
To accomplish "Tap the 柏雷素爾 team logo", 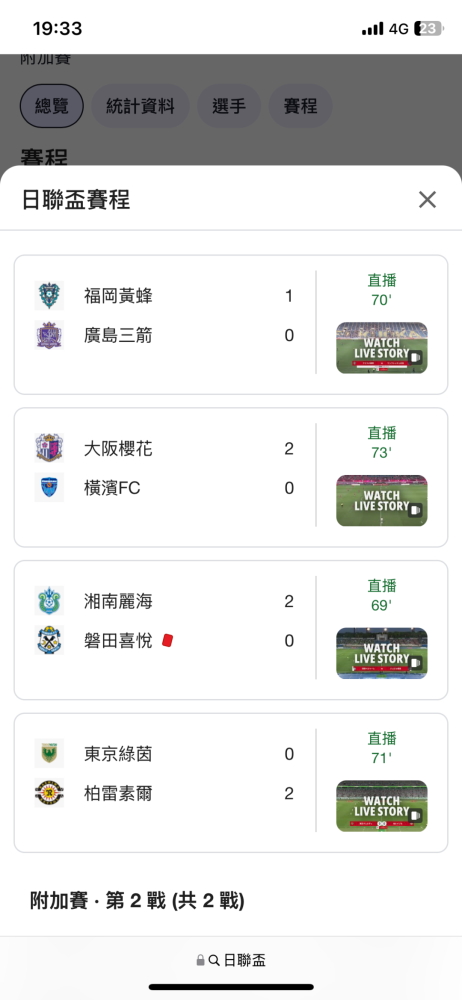I will tap(49, 793).
